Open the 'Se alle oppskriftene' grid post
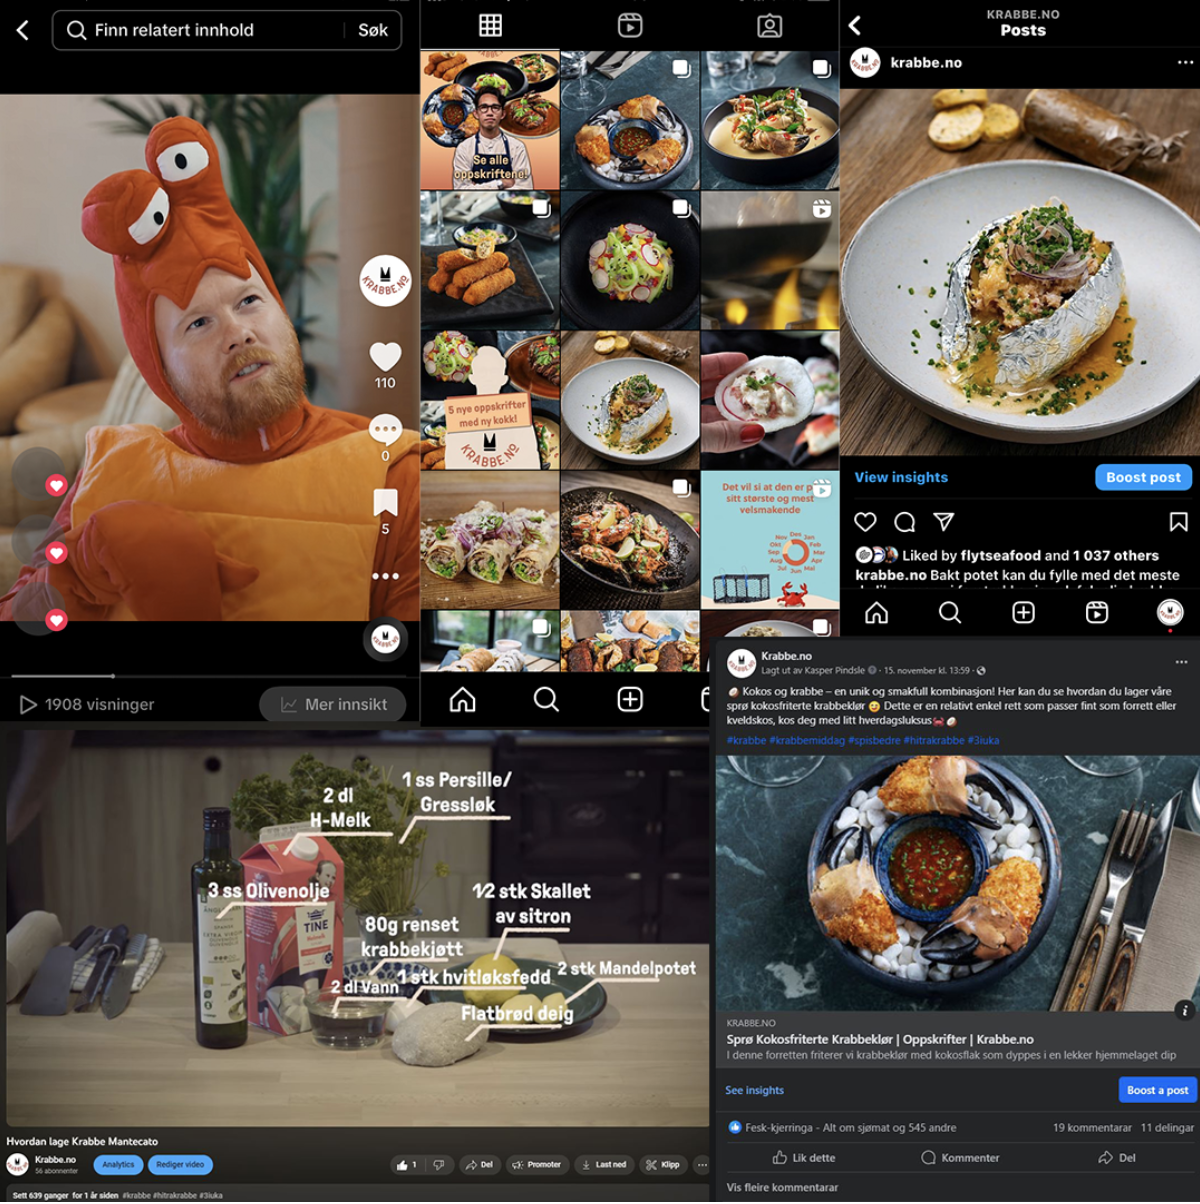 (490, 120)
